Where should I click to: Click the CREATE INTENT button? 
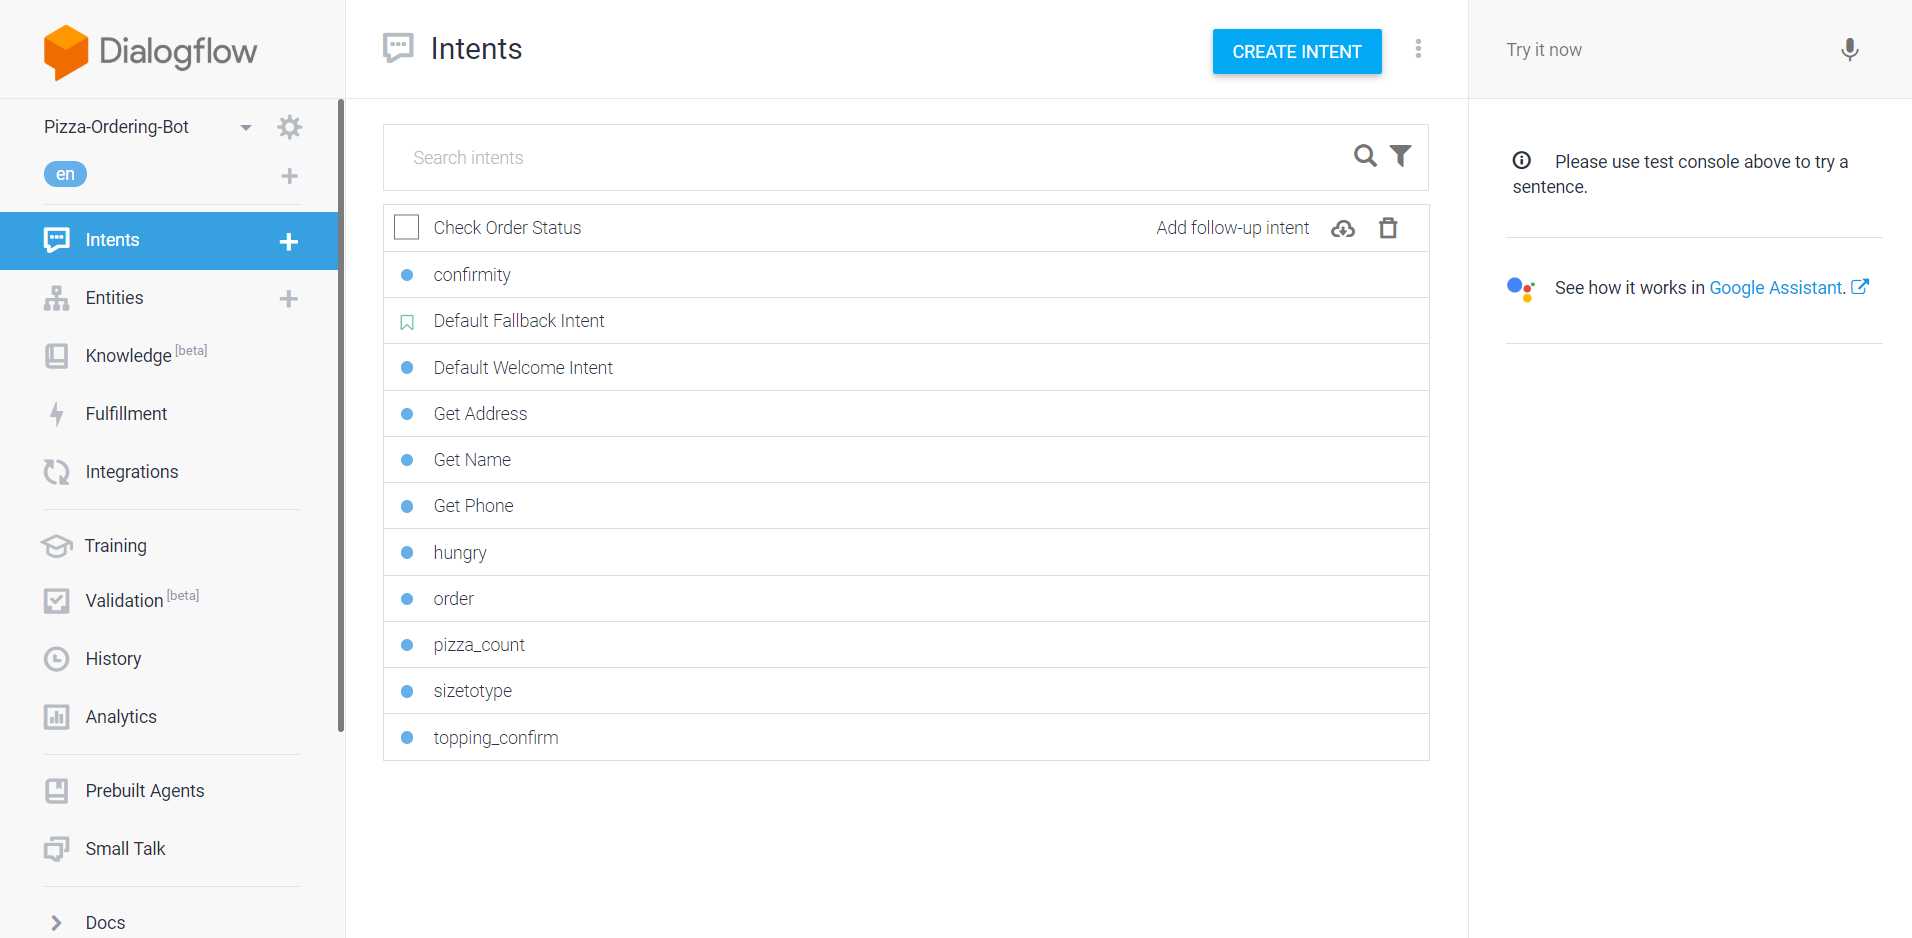point(1296,51)
